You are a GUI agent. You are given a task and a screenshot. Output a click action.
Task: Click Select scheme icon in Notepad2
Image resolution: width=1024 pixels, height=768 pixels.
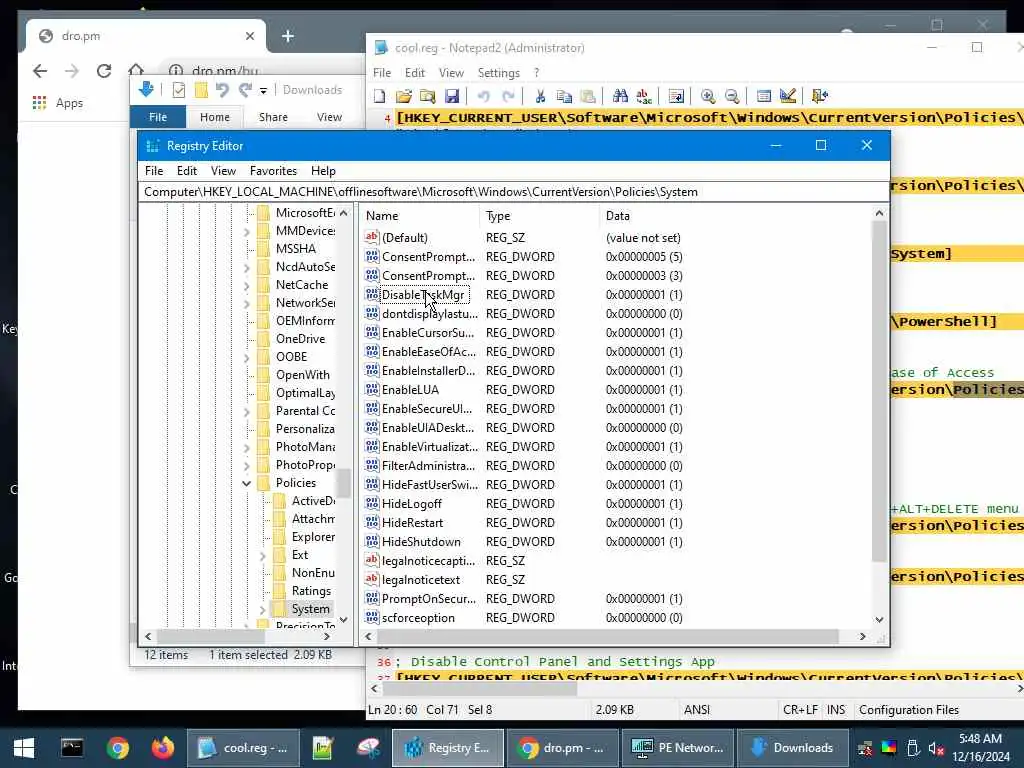(763, 97)
